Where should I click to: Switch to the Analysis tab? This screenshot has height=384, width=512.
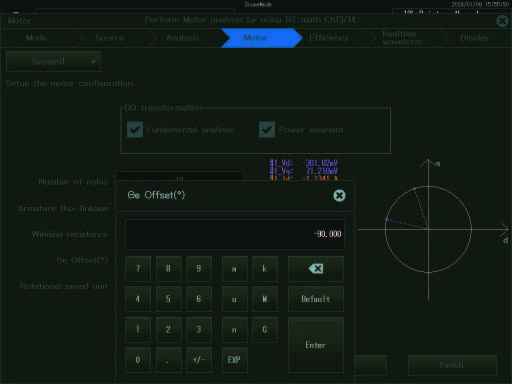[x=183, y=38]
